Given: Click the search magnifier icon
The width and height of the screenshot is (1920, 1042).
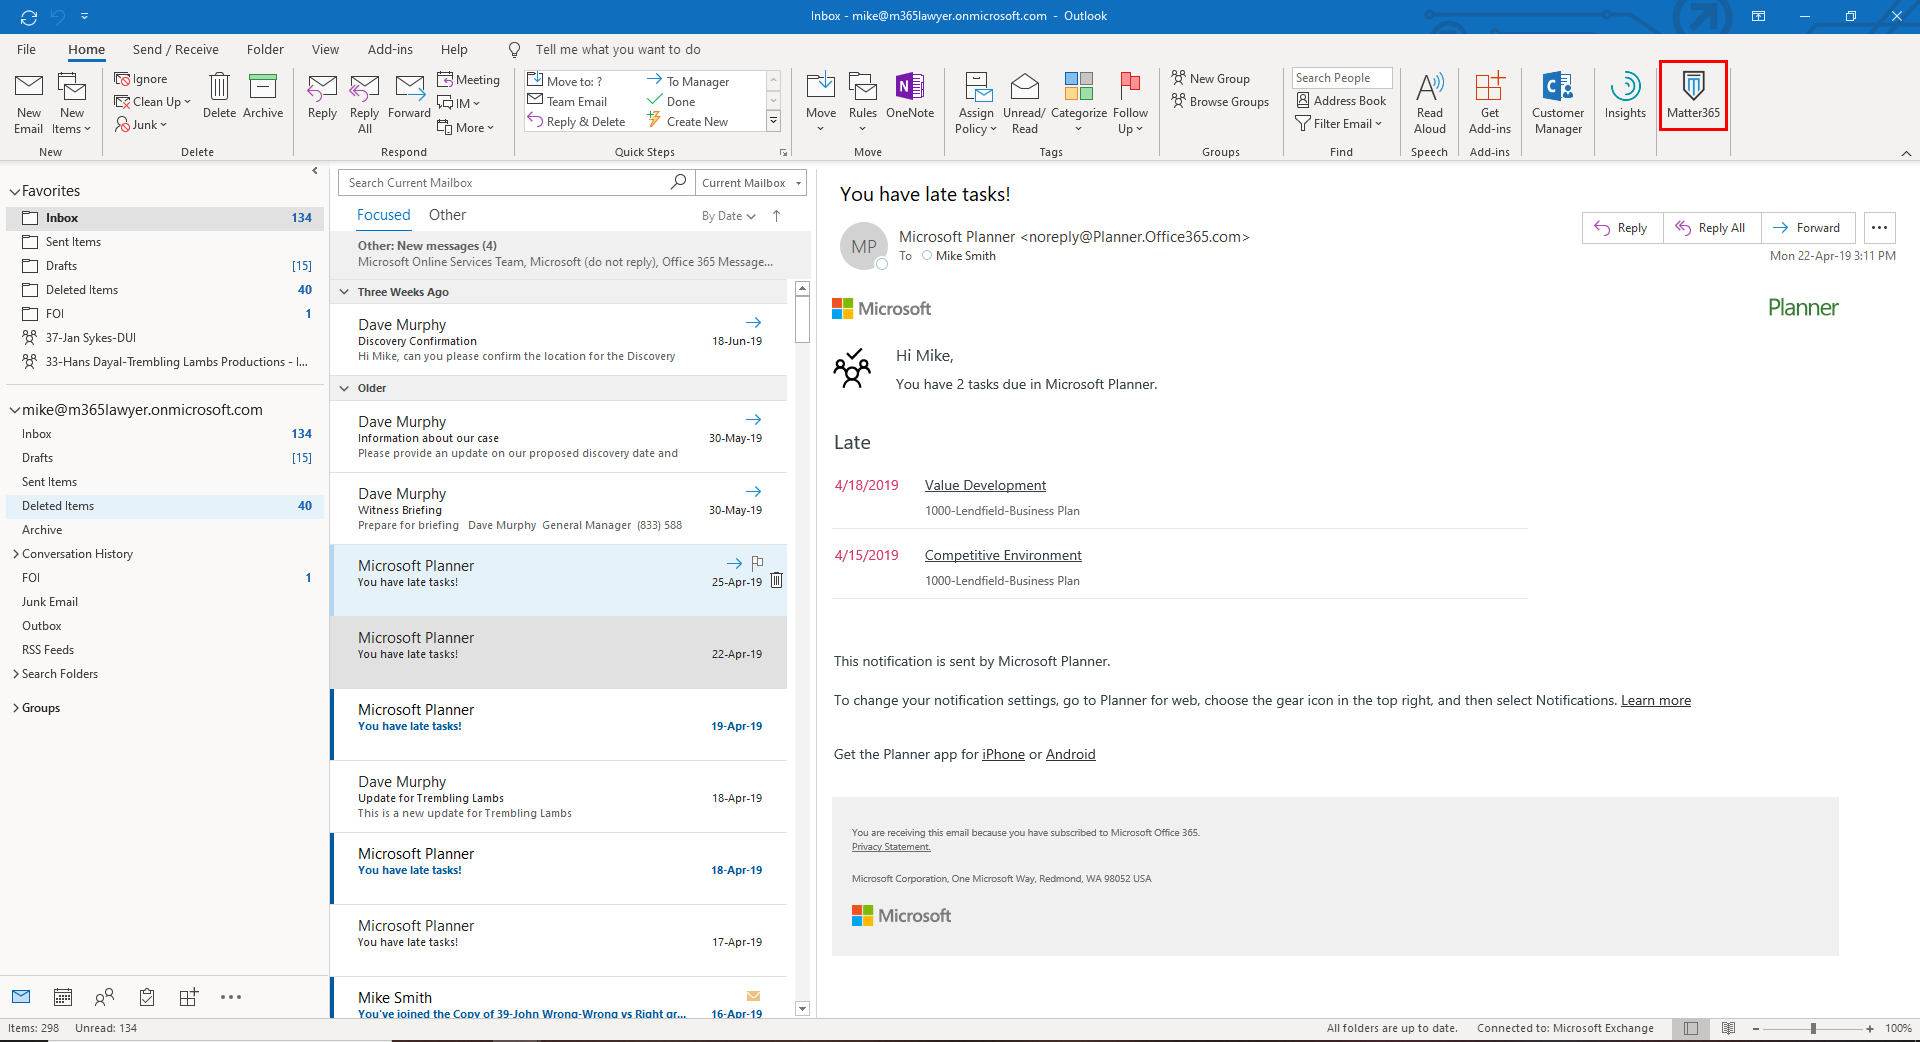Looking at the screenshot, I should point(679,182).
